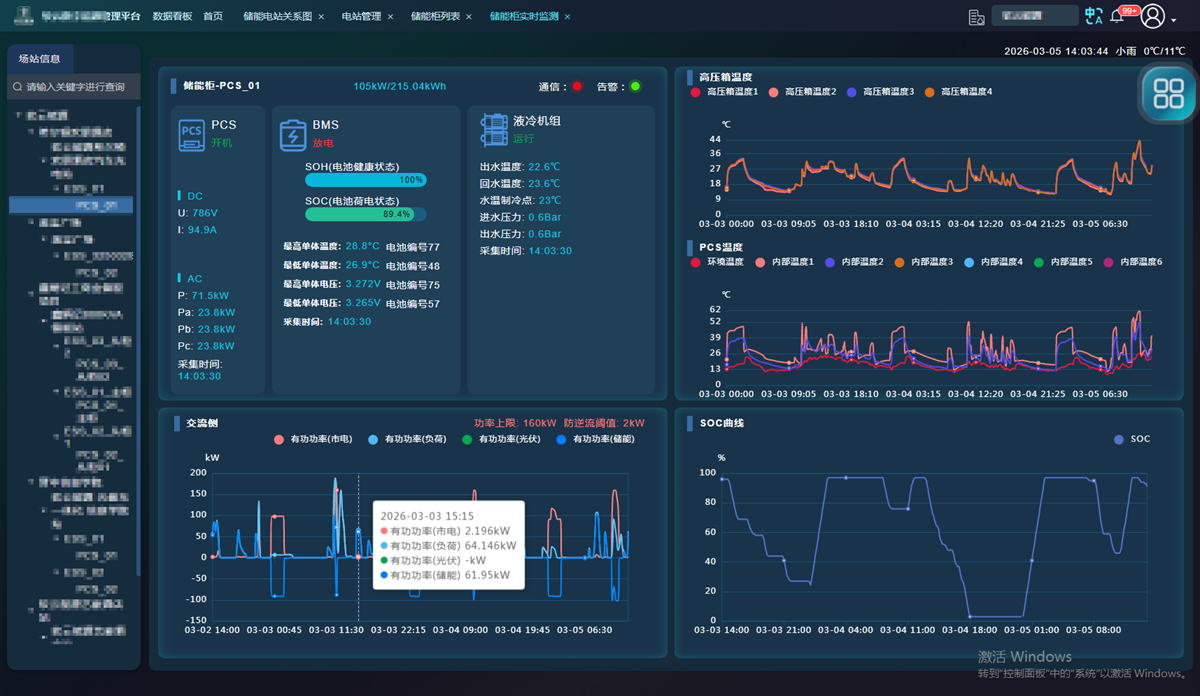Click the green 告警 indicator light
Screen dimensions: 1200x696
pos(635,87)
